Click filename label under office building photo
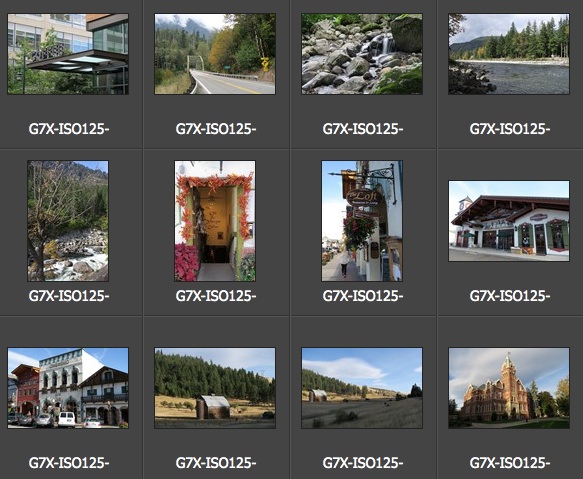Viewport: 583px width, 479px height. click(x=69, y=129)
